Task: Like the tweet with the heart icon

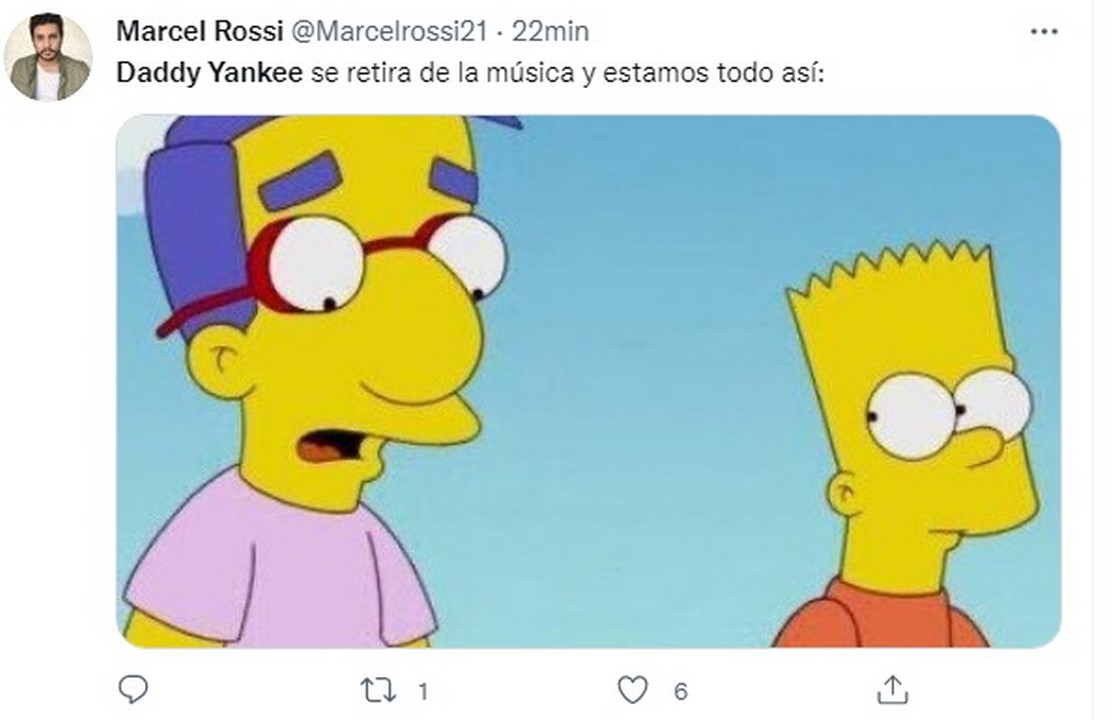Action: tap(633, 690)
